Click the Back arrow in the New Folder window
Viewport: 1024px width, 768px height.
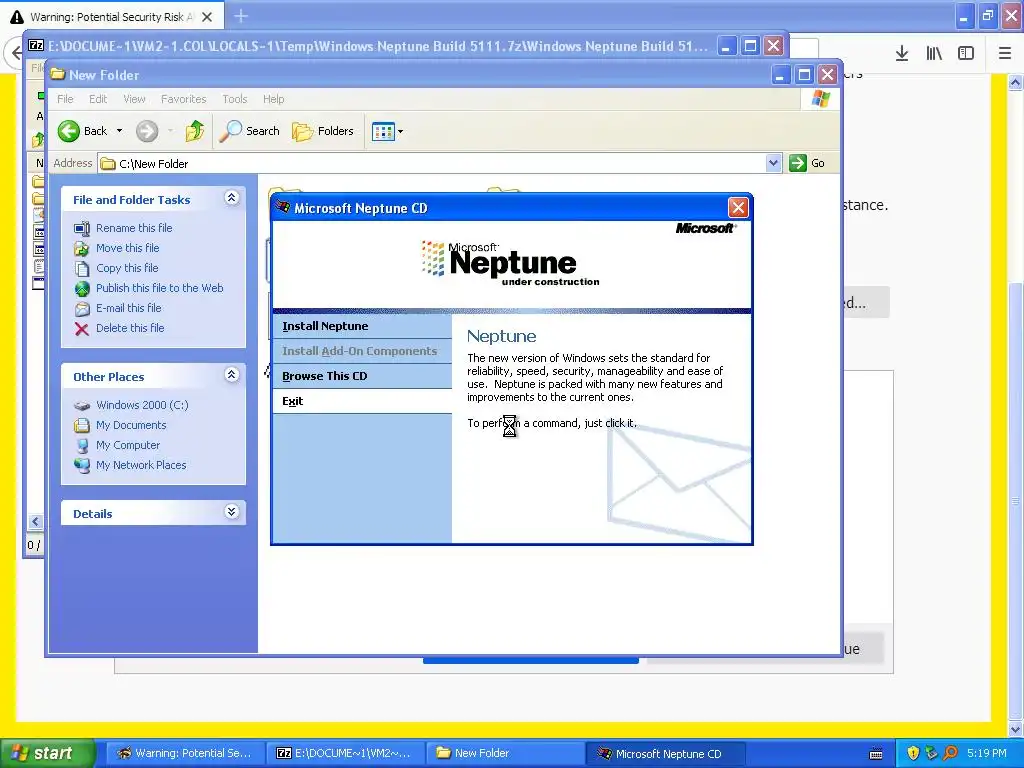coord(69,131)
